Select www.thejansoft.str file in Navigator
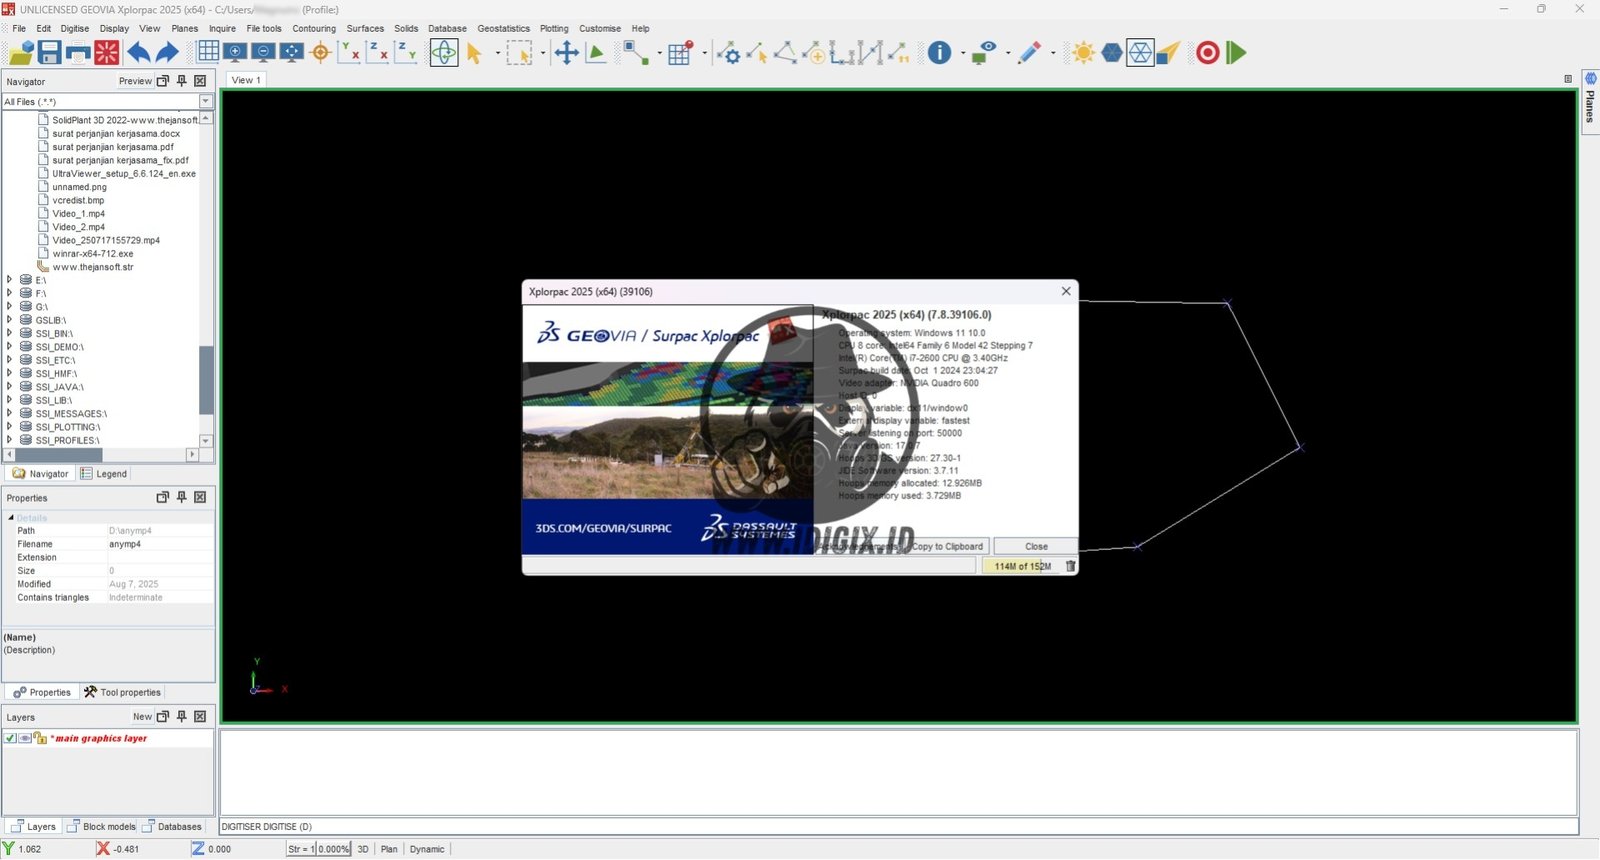This screenshot has height=860, width=1600. click(93, 267)
